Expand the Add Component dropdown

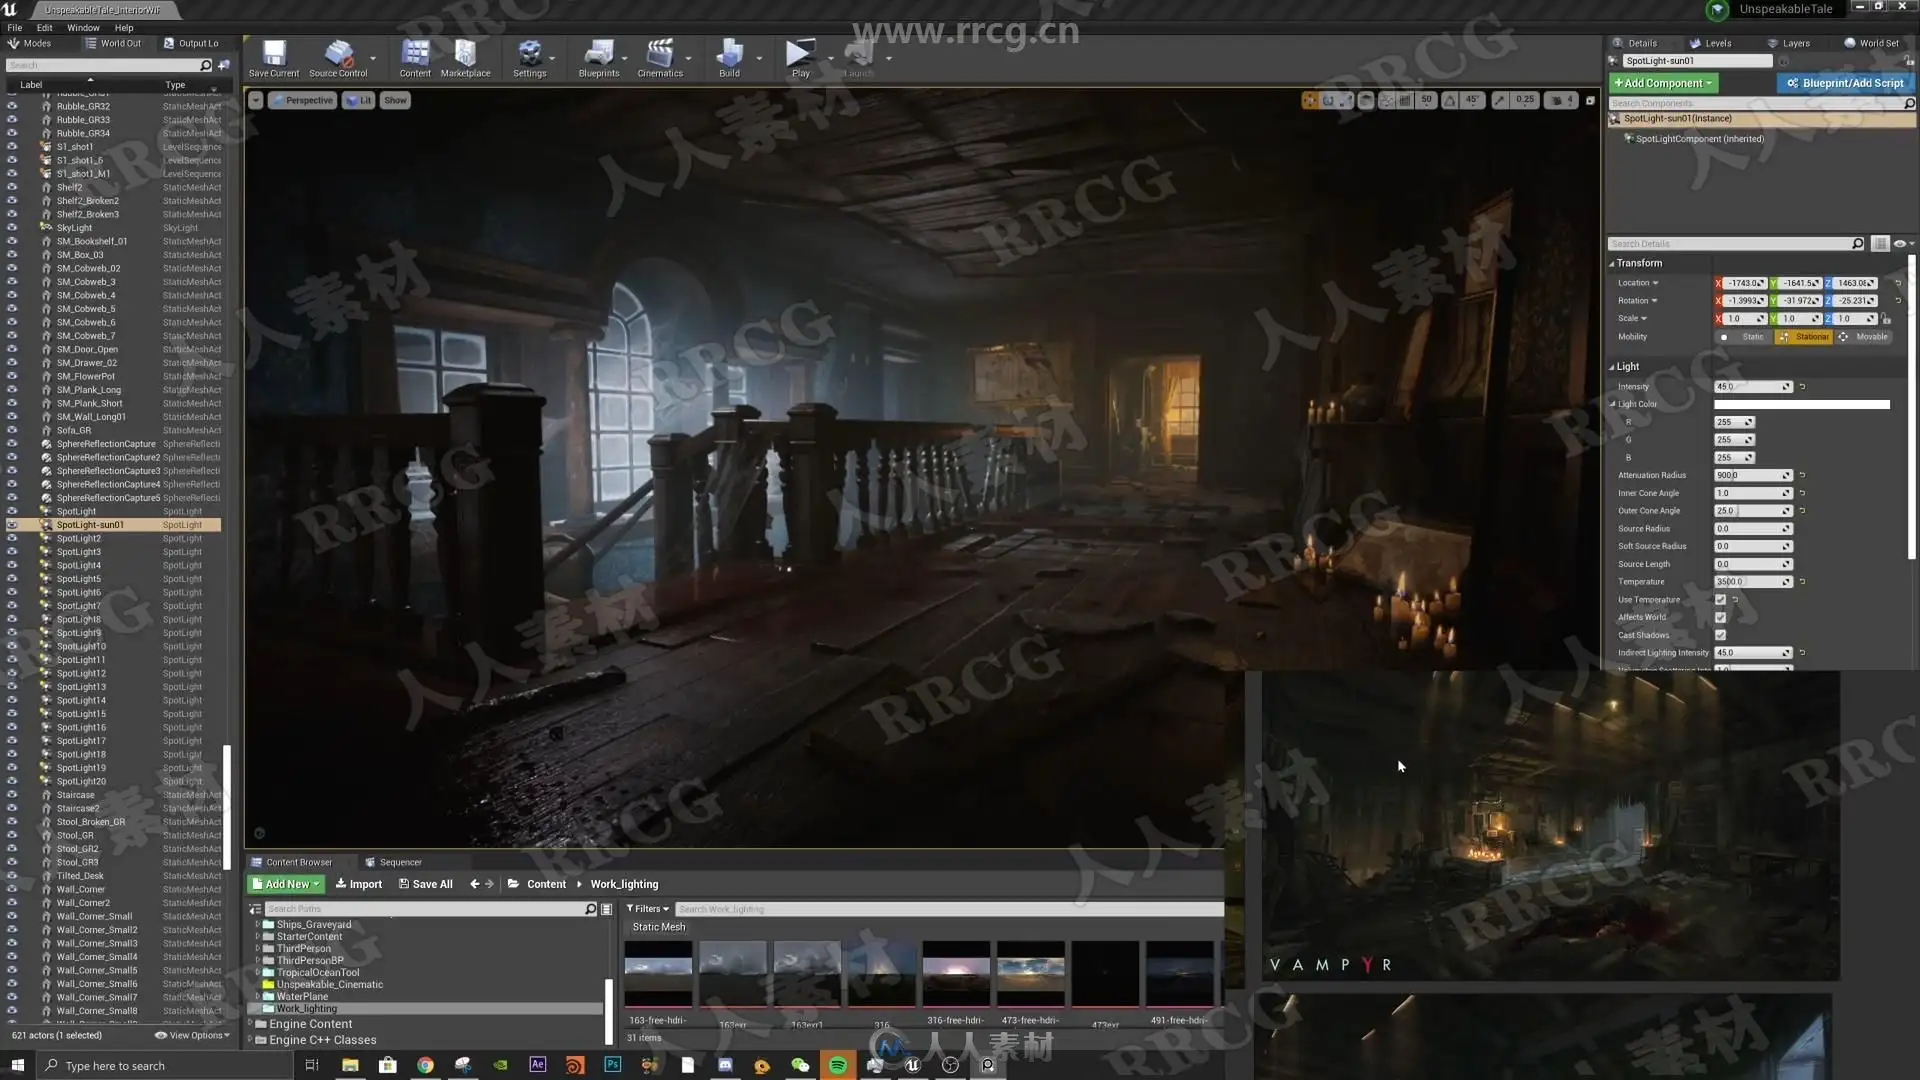pyautogui.click(x=1662, y=83)
